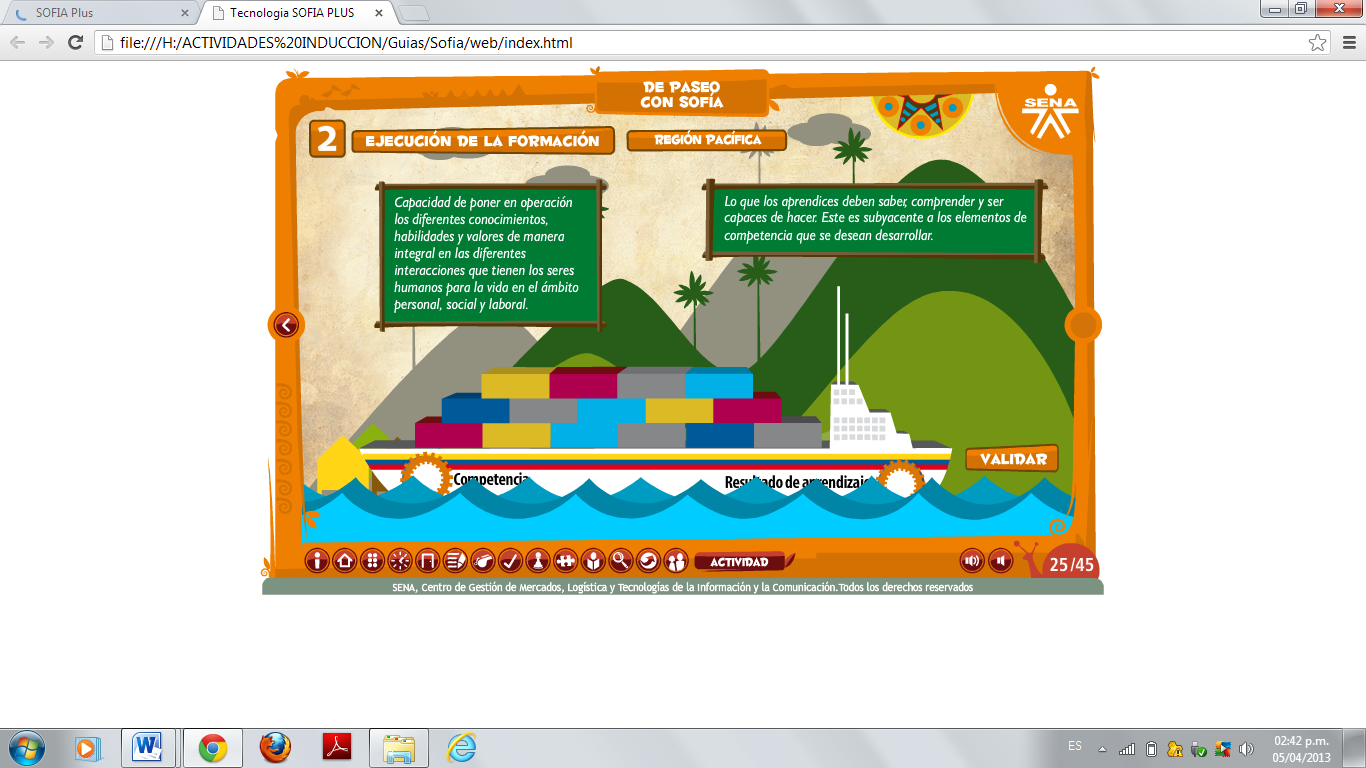Screen dimensions: 1366x768
Task: Click the six-dot grid menu icon
Action: pyautogui.click(x=372, y=561)
